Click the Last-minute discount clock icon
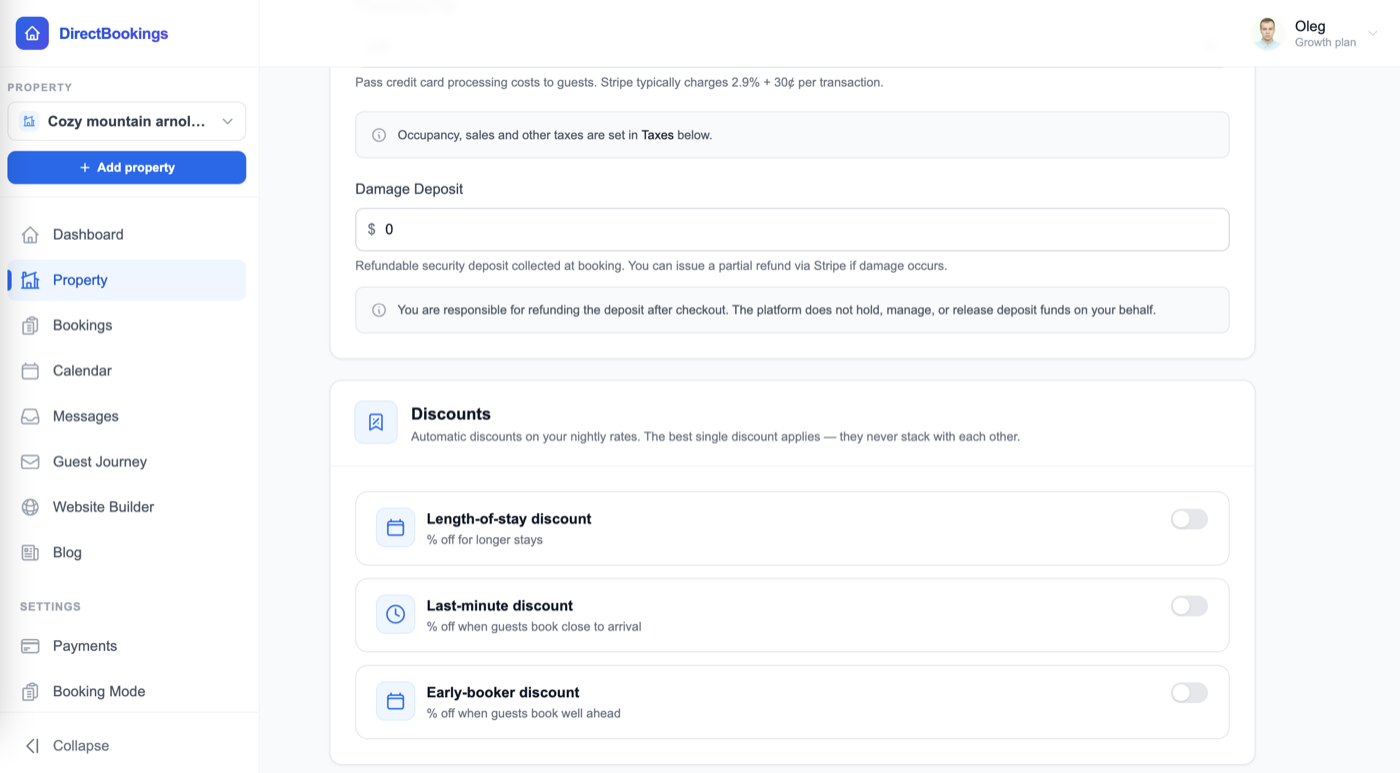The width and height of the screenshot is (1400, 773). 395,614
